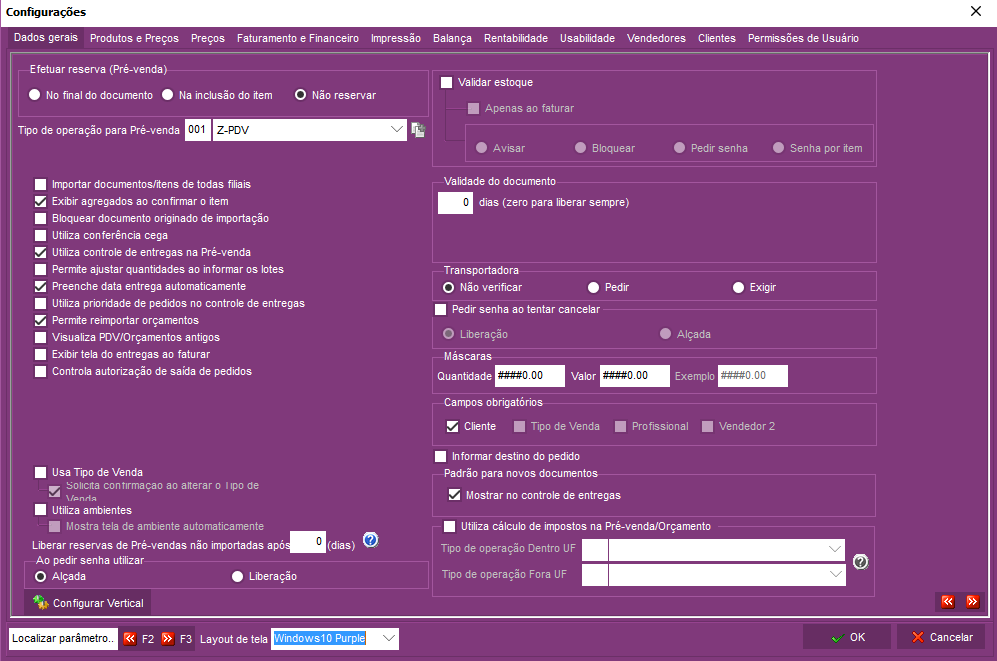Enable Visualiza PDV/Orçamentos antigos
The image size is (997, 661).
click(41, 337)
